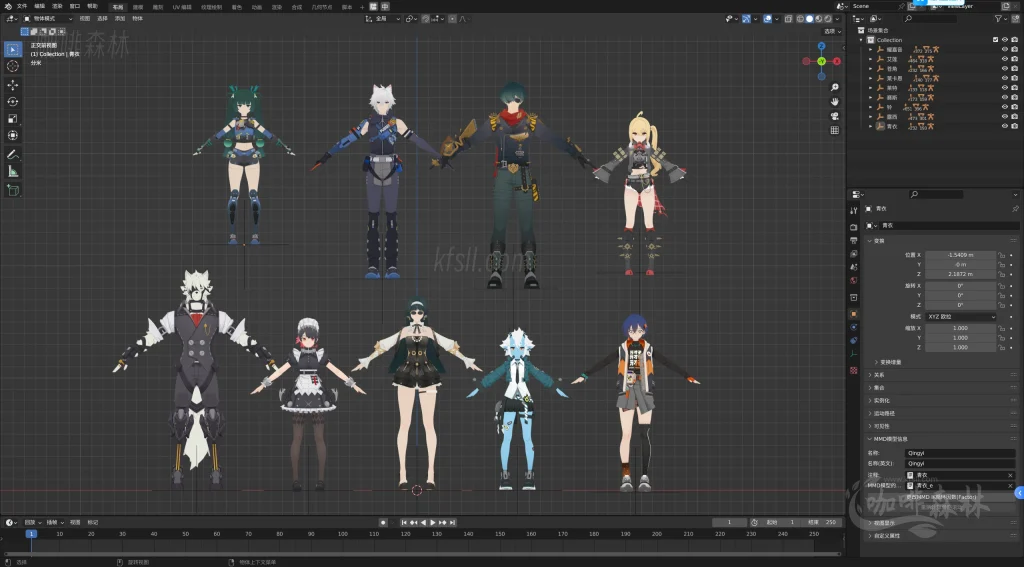This screenshot has width=1024, height=567.
Task: Switch to the 几何节点 workspace tab
Action: tap(321, 7)
